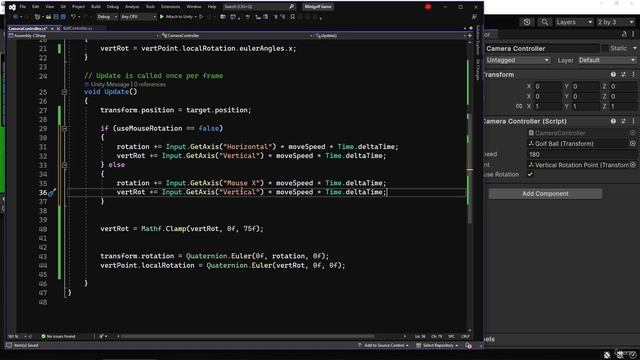Viewport: 640px width, 360px height.
Task: Open the Unity Layers dropdown
Action: [574, 22]
